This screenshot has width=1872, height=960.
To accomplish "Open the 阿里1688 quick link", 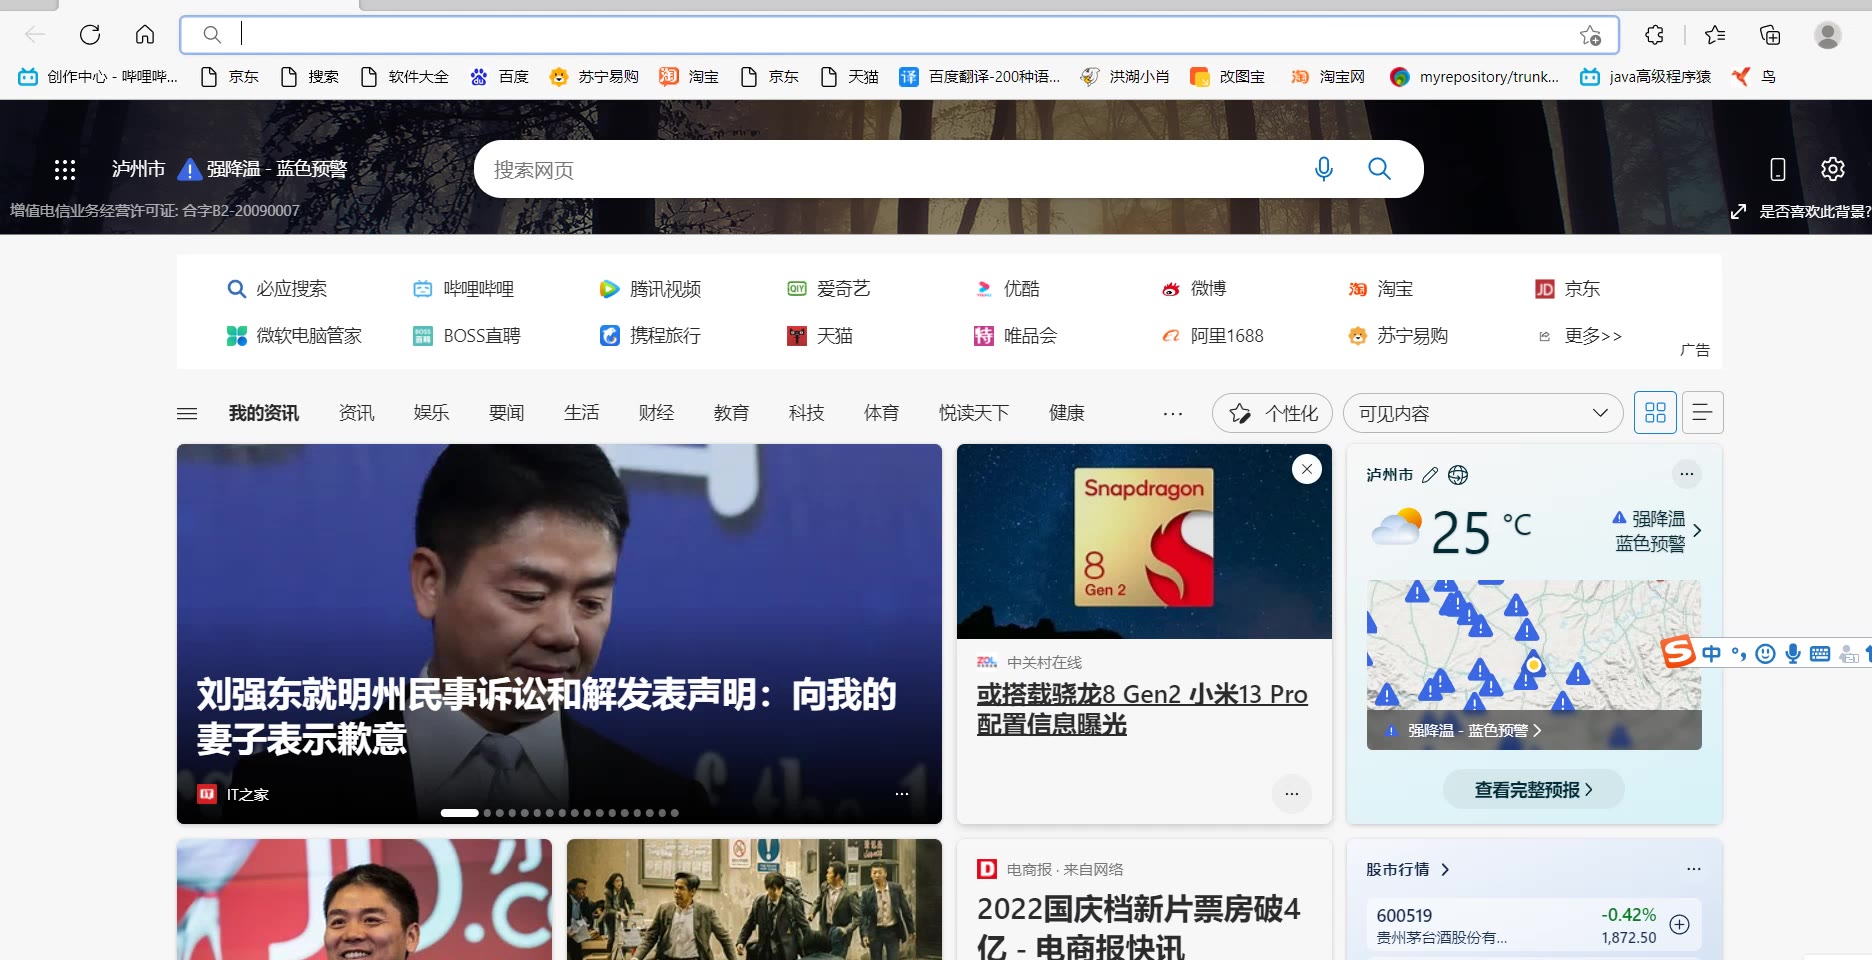I will click(1212, 336).
